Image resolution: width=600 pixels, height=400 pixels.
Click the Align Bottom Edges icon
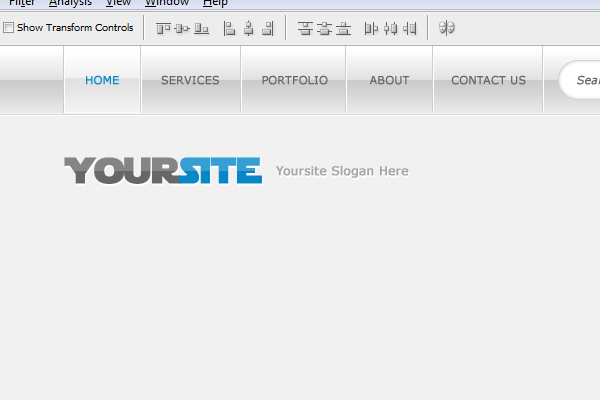click(x=201, y=28)
